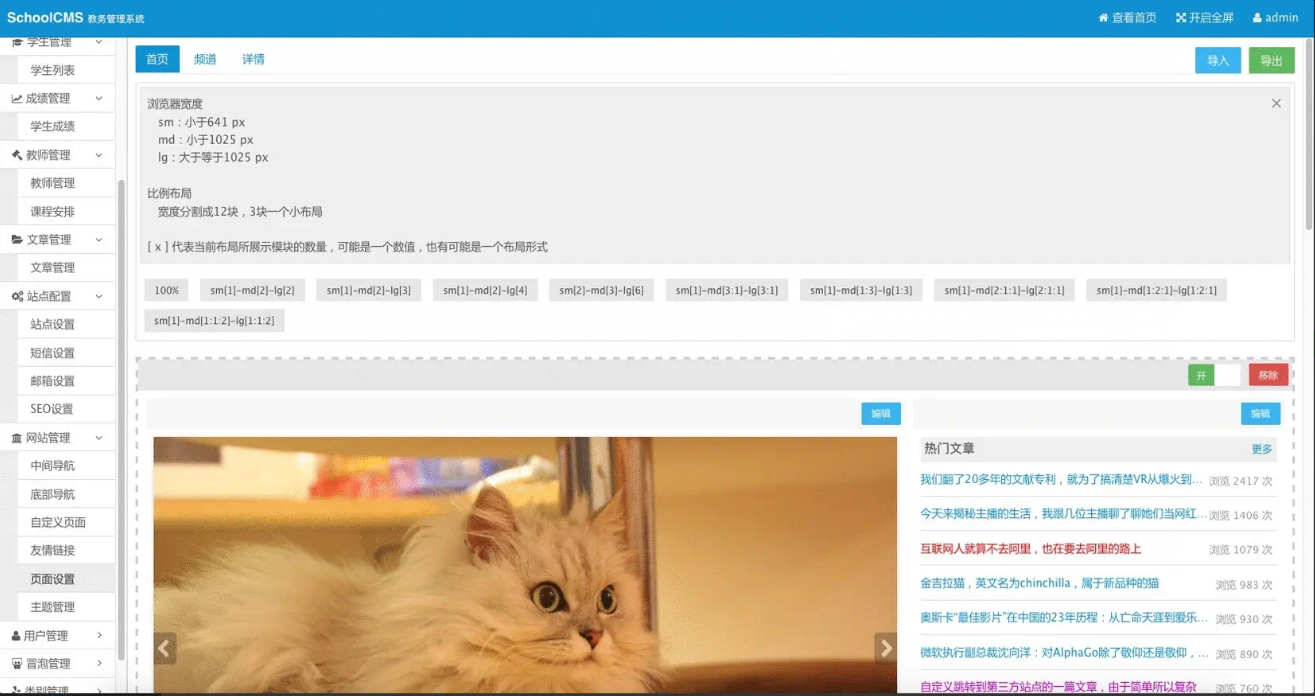The width and height of the screenshot is (1315, 696).
Task: Collapse the 教师管理 section chevron
Action: [99, 155]
